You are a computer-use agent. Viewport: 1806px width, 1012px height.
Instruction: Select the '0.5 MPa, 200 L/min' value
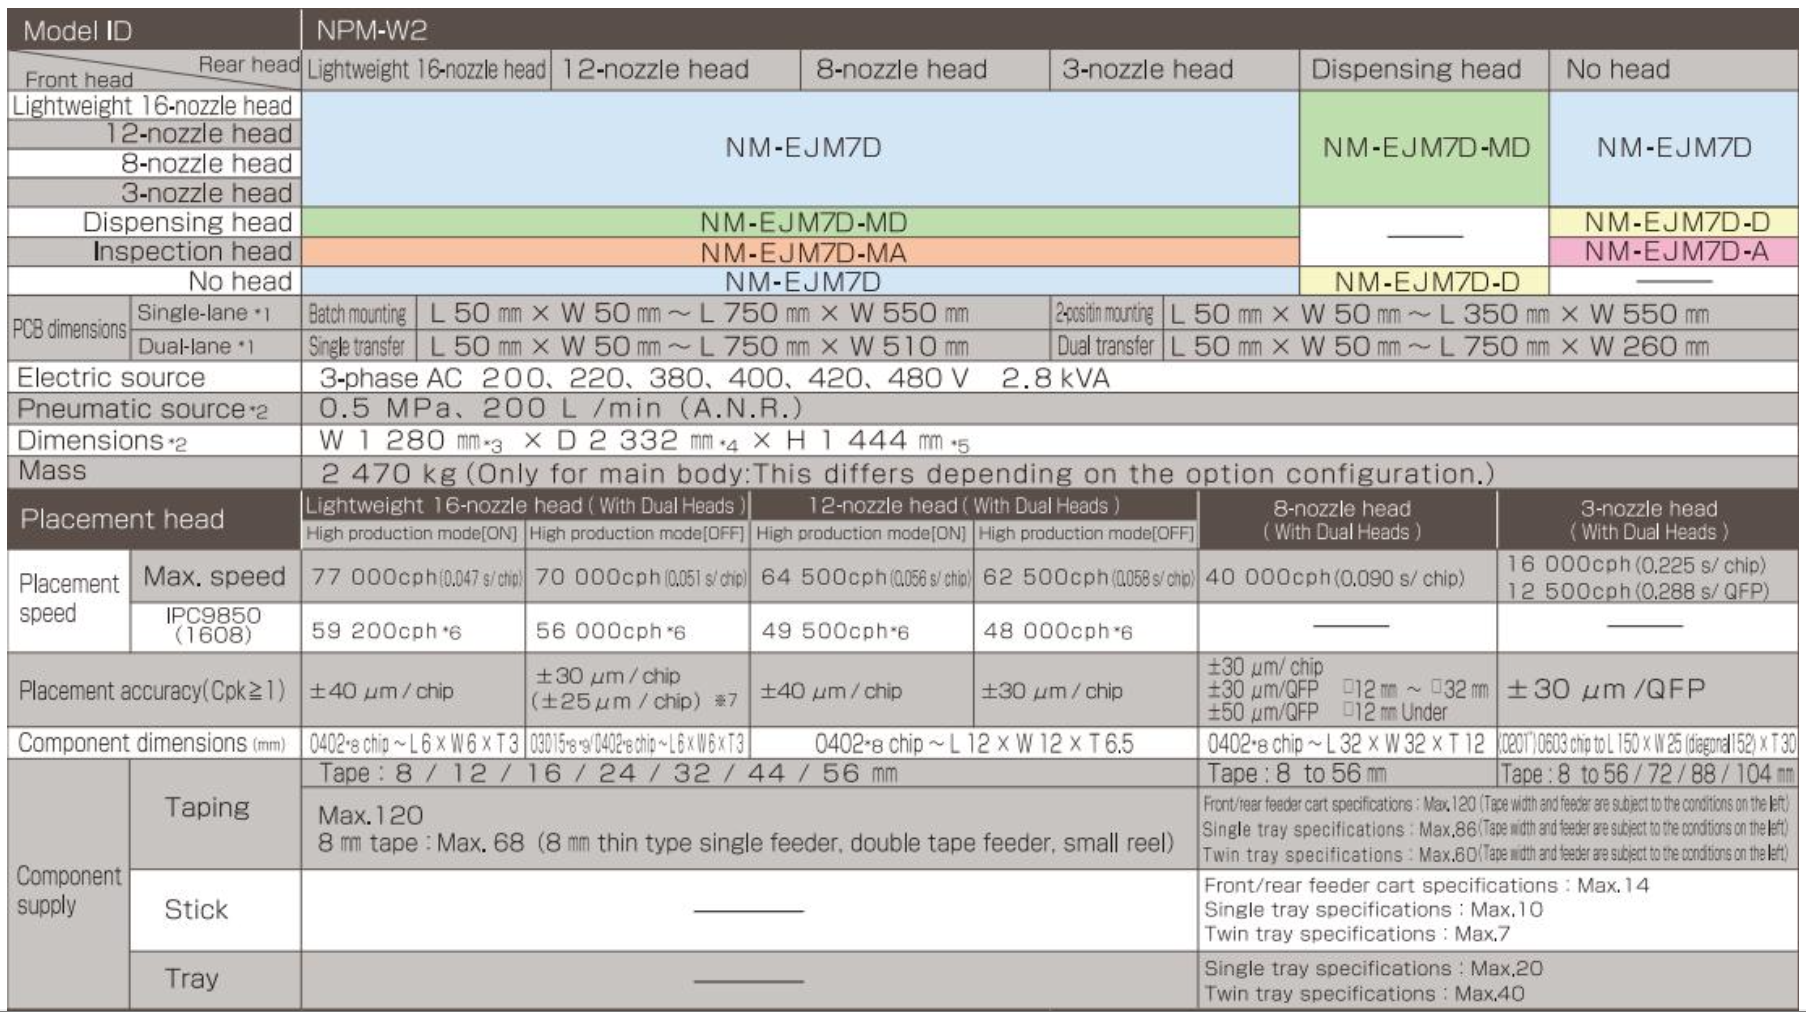click(560, 409)
